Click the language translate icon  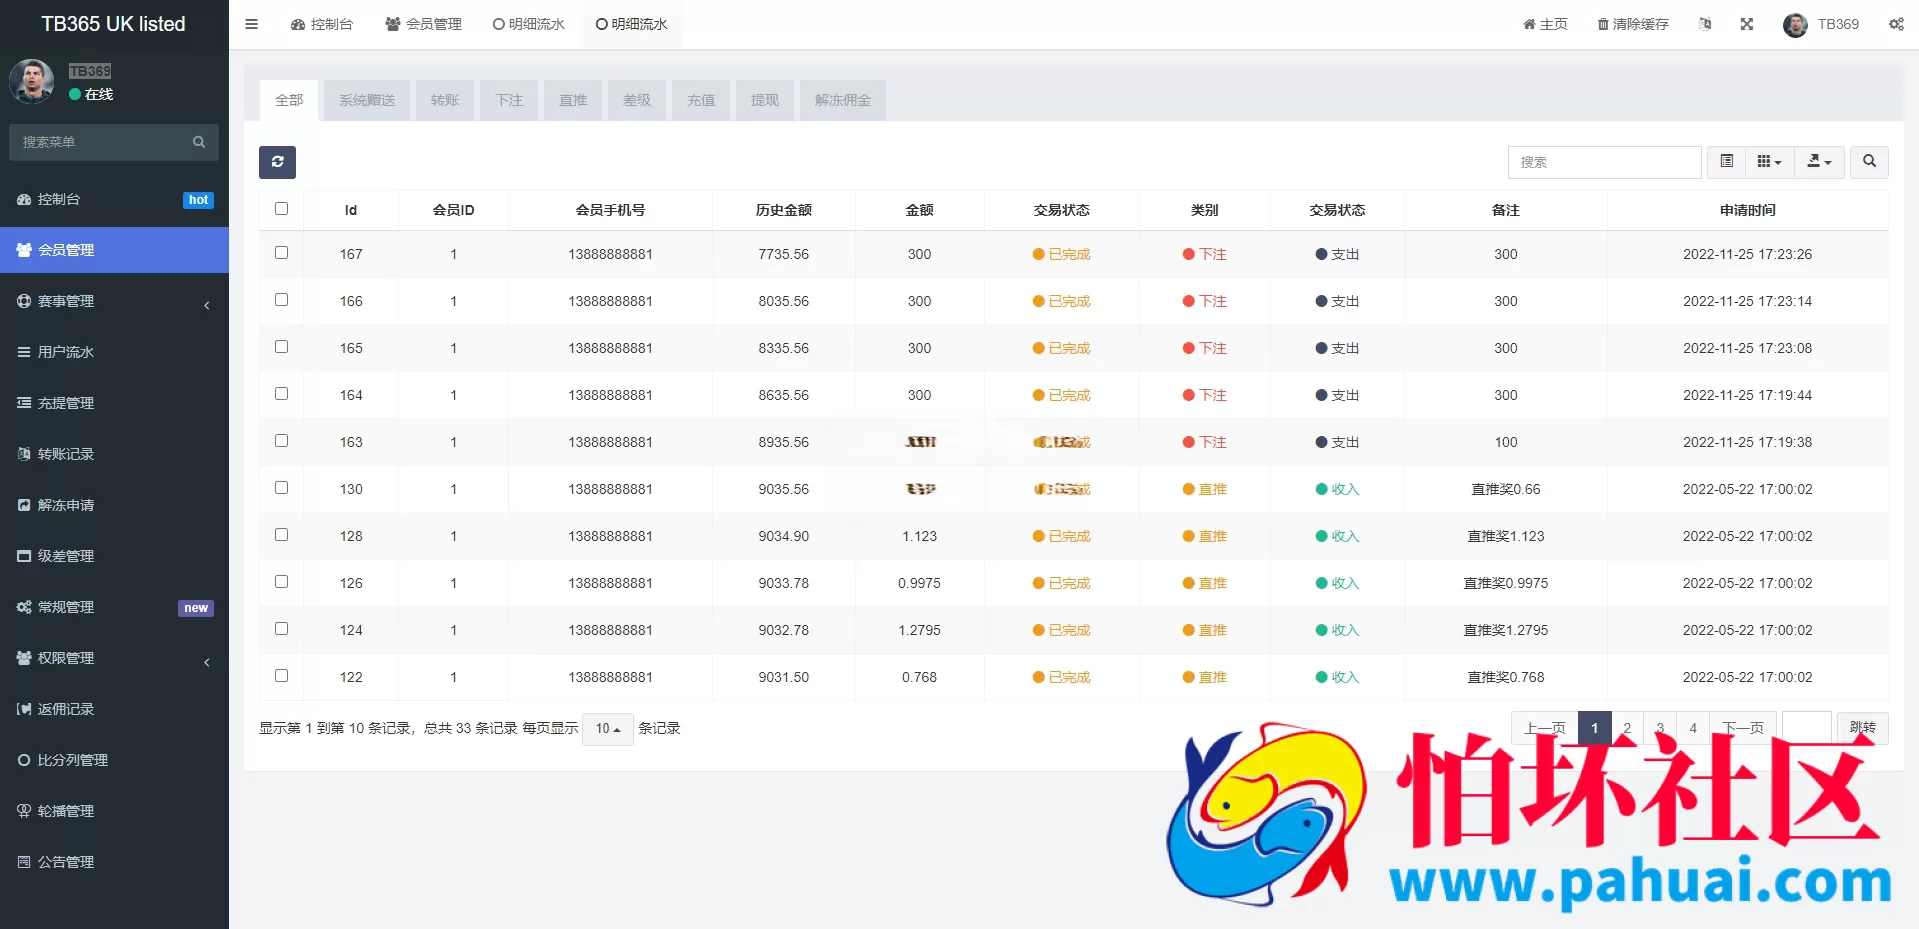[x=1705, y=24]
